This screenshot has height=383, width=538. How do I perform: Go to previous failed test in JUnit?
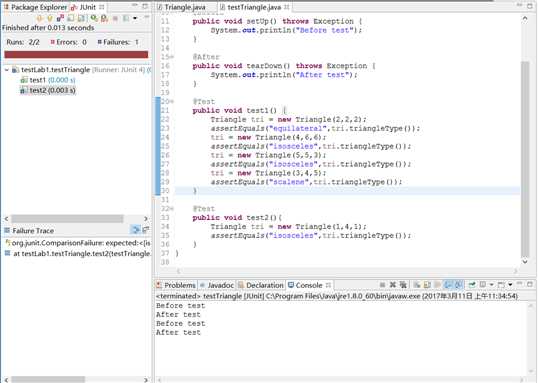click(x=51, y=18)
